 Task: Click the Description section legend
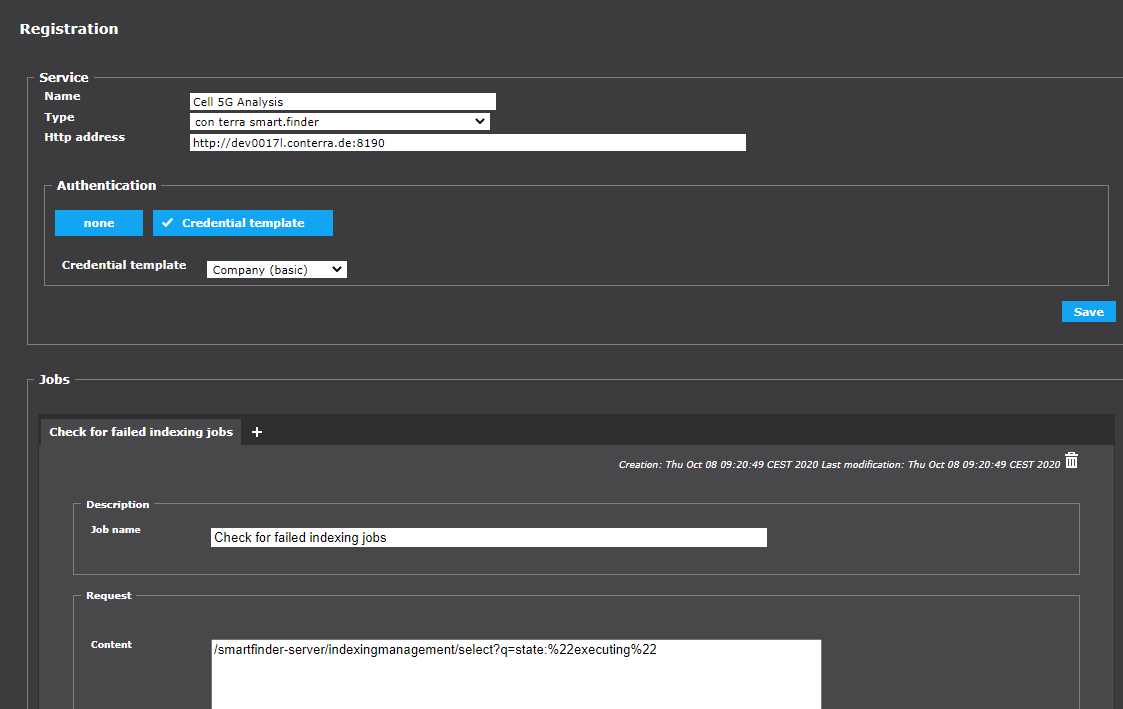coord(118,505)
